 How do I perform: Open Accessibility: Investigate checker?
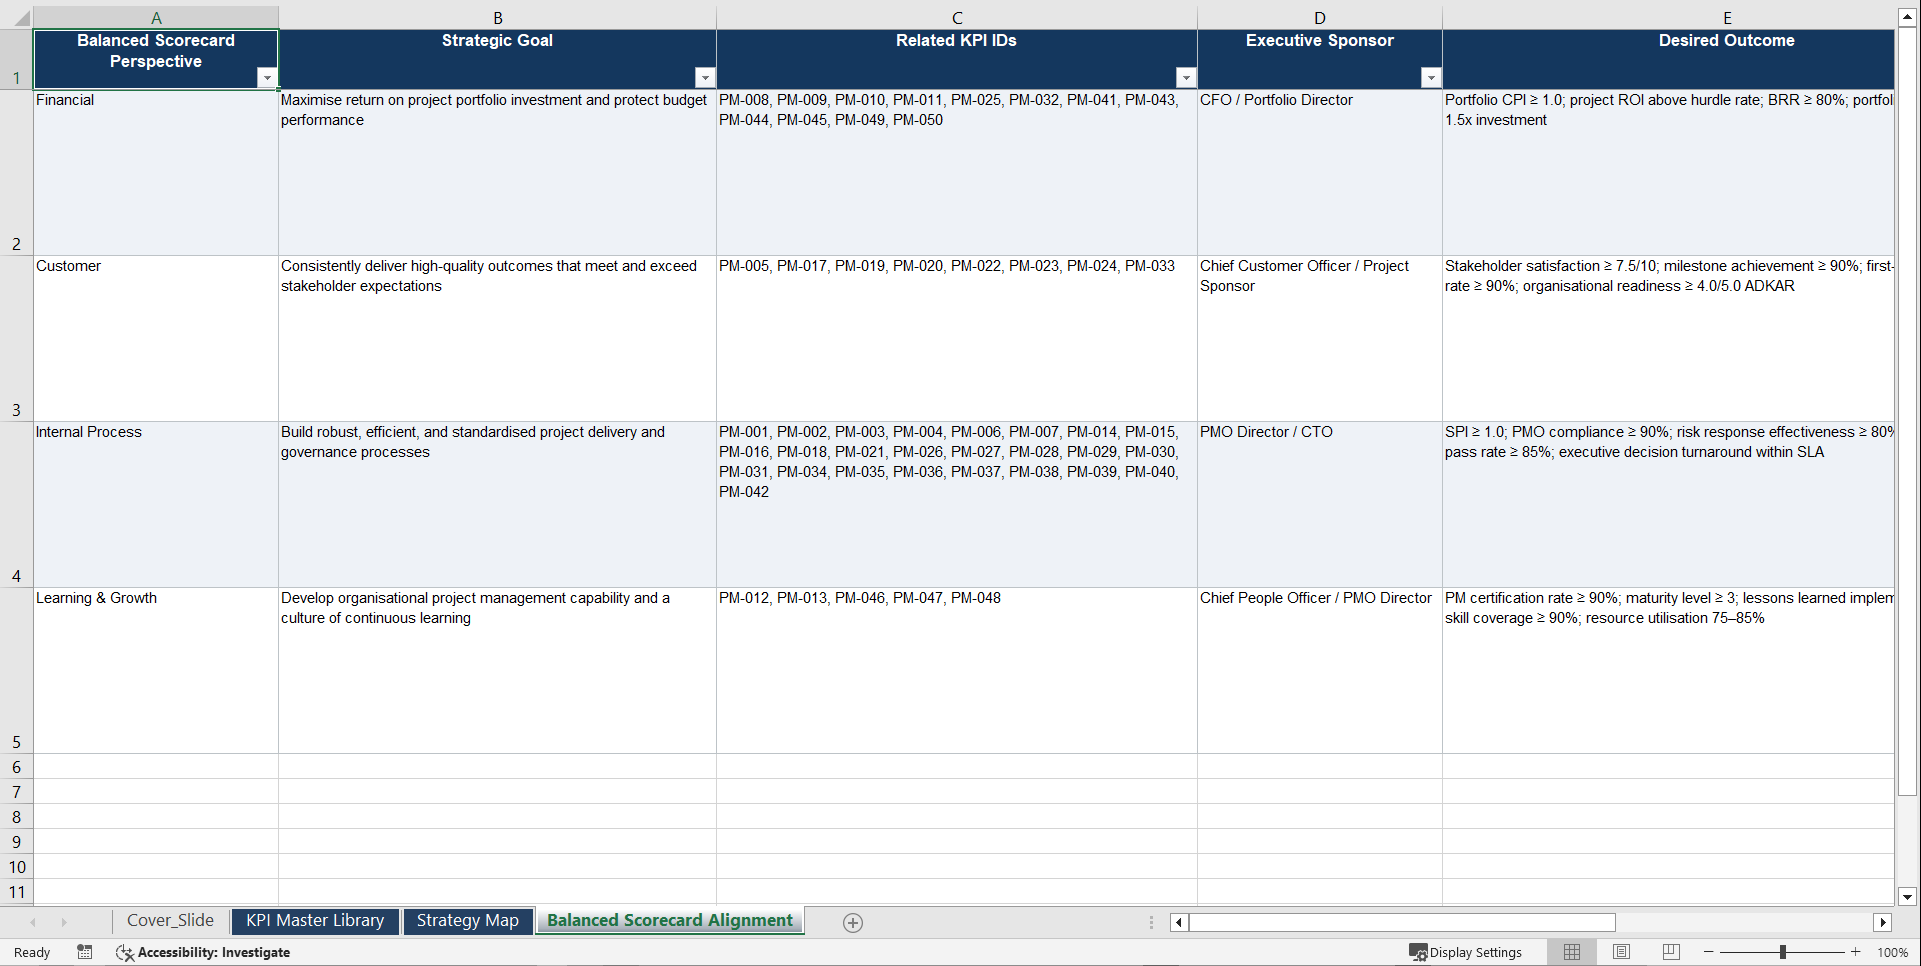coord(203,952)
